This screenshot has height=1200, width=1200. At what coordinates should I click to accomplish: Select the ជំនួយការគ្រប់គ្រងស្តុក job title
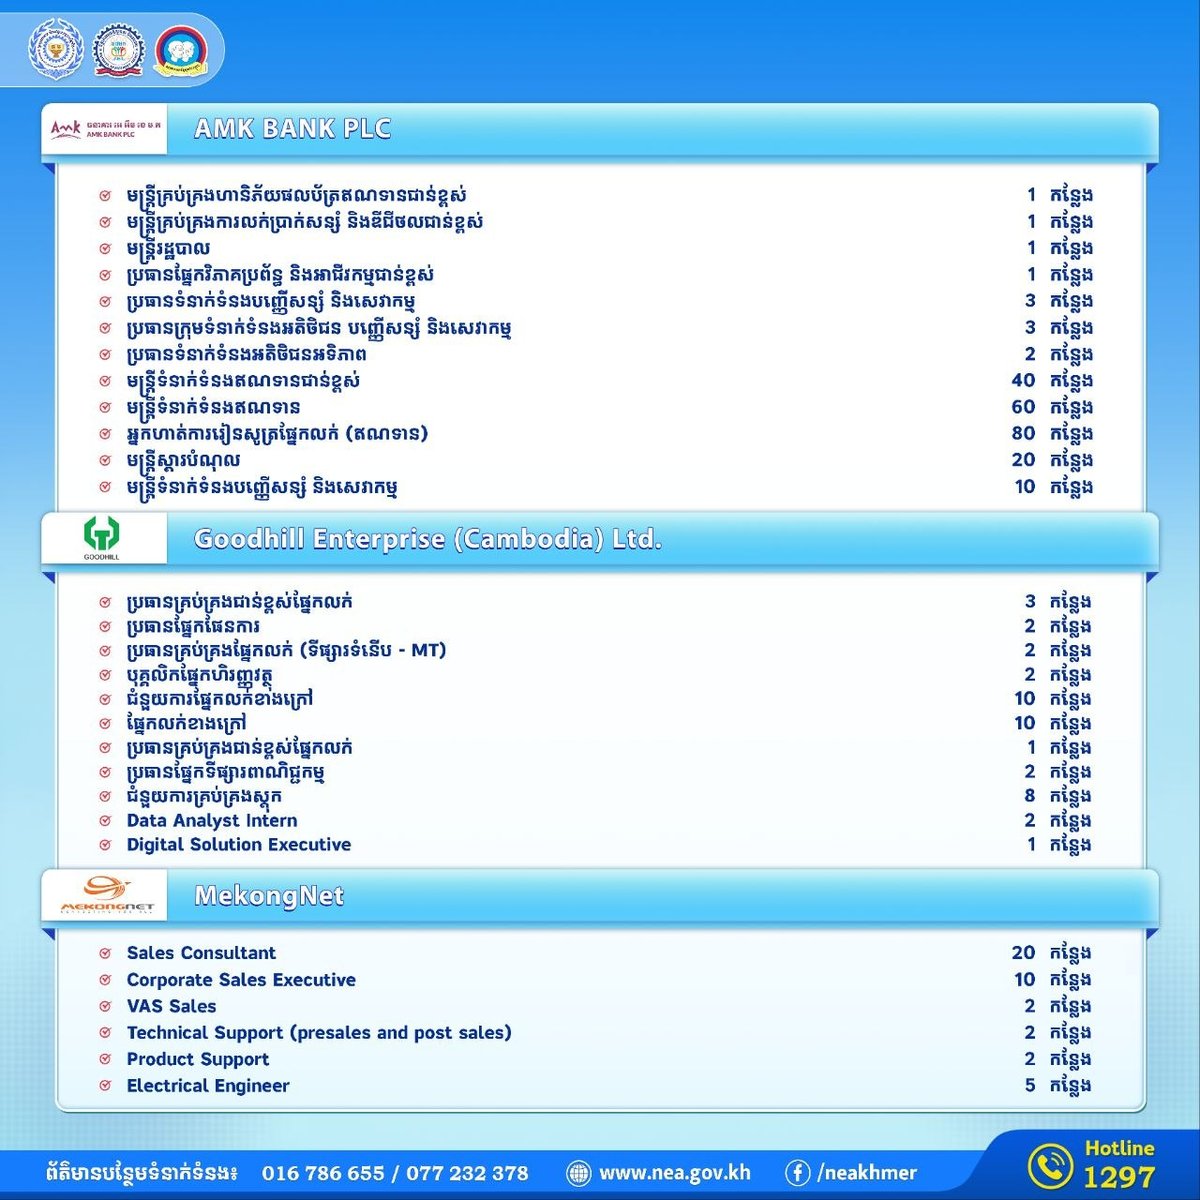204,797
